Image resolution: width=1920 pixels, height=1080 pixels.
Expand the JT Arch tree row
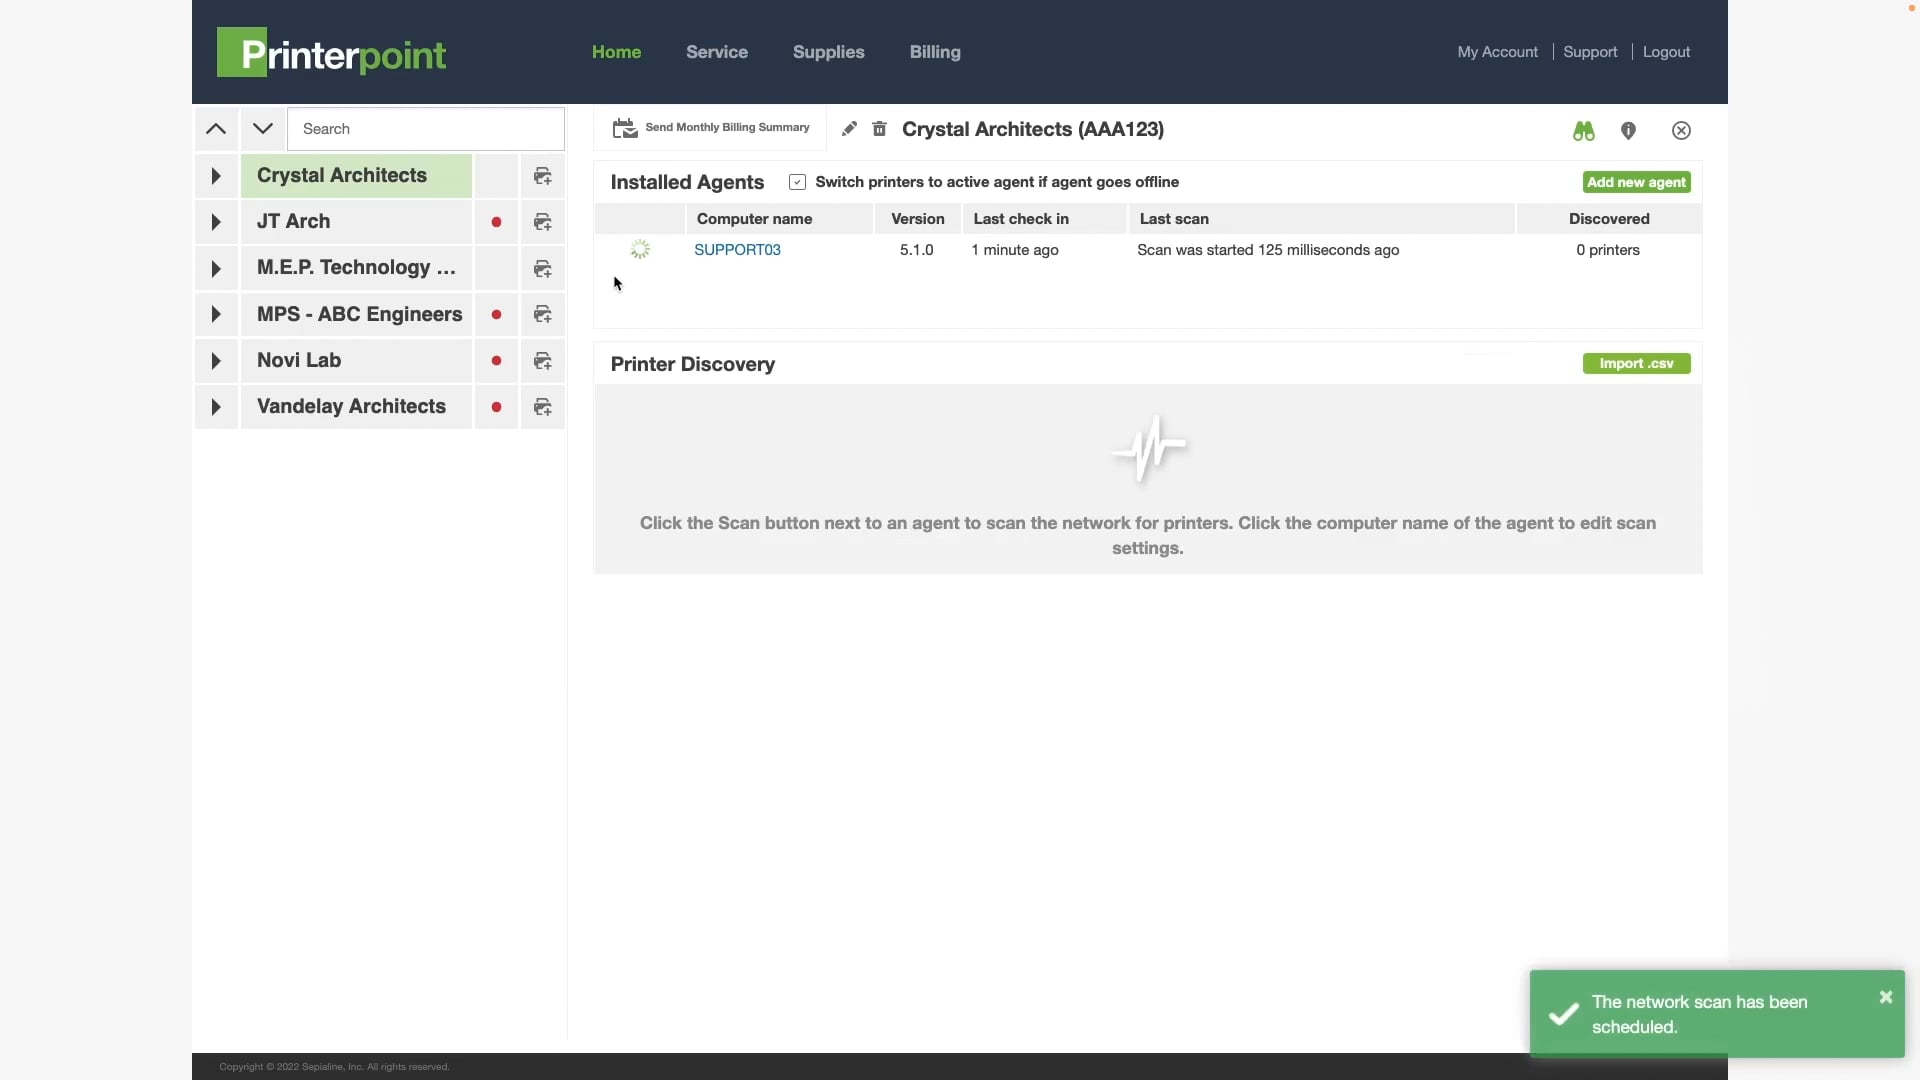coord(216,222)
